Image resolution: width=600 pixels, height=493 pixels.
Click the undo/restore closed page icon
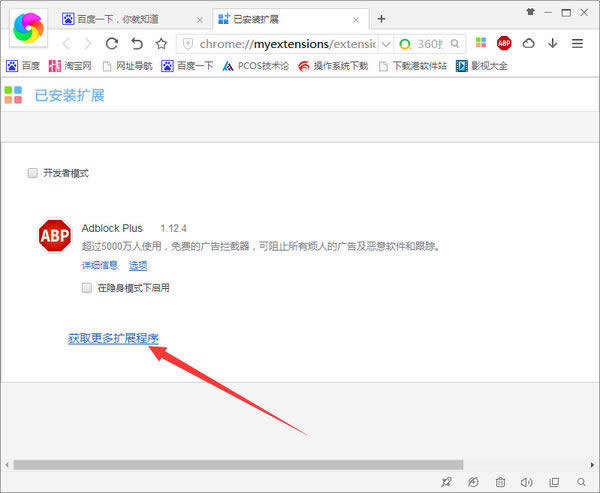137,44
